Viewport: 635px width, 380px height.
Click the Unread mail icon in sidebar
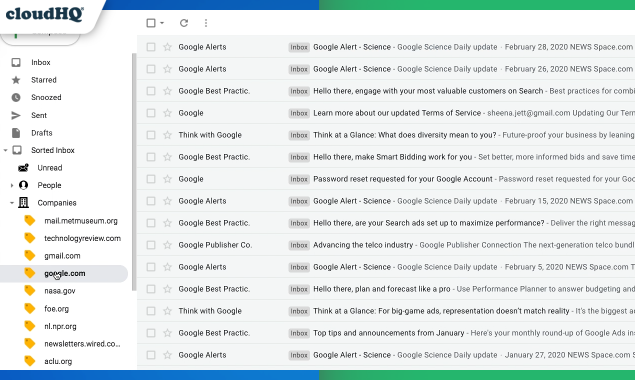coord(23,168)
